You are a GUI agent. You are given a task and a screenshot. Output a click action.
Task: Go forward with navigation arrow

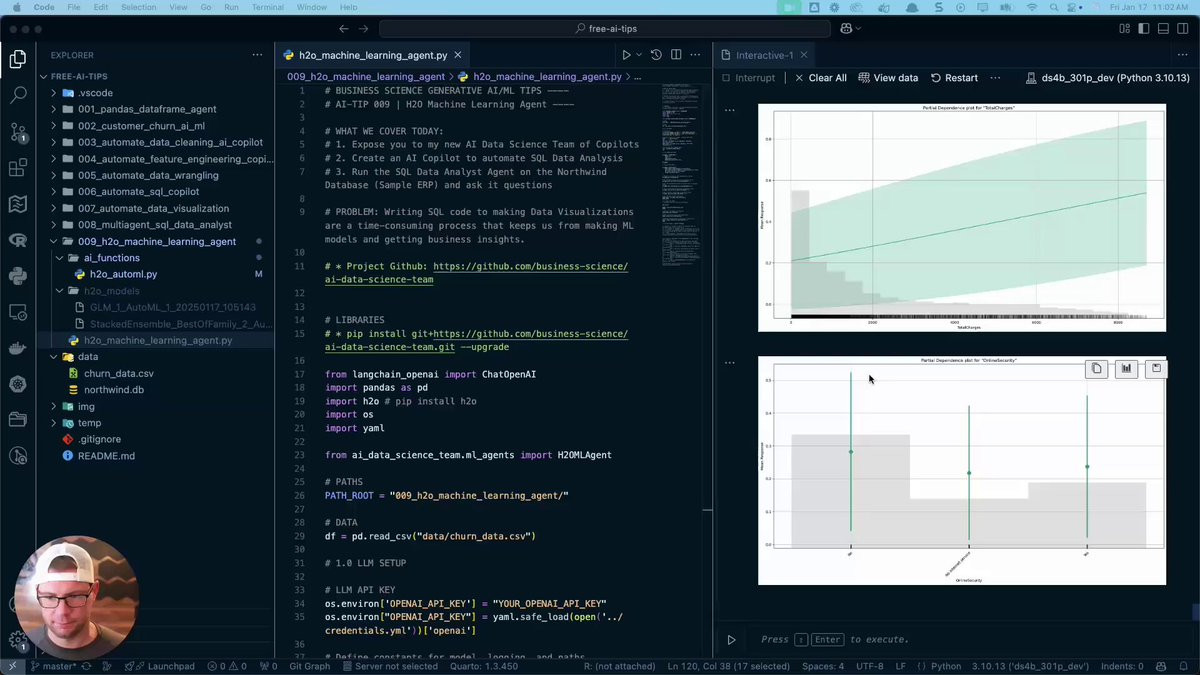(364, 29)
